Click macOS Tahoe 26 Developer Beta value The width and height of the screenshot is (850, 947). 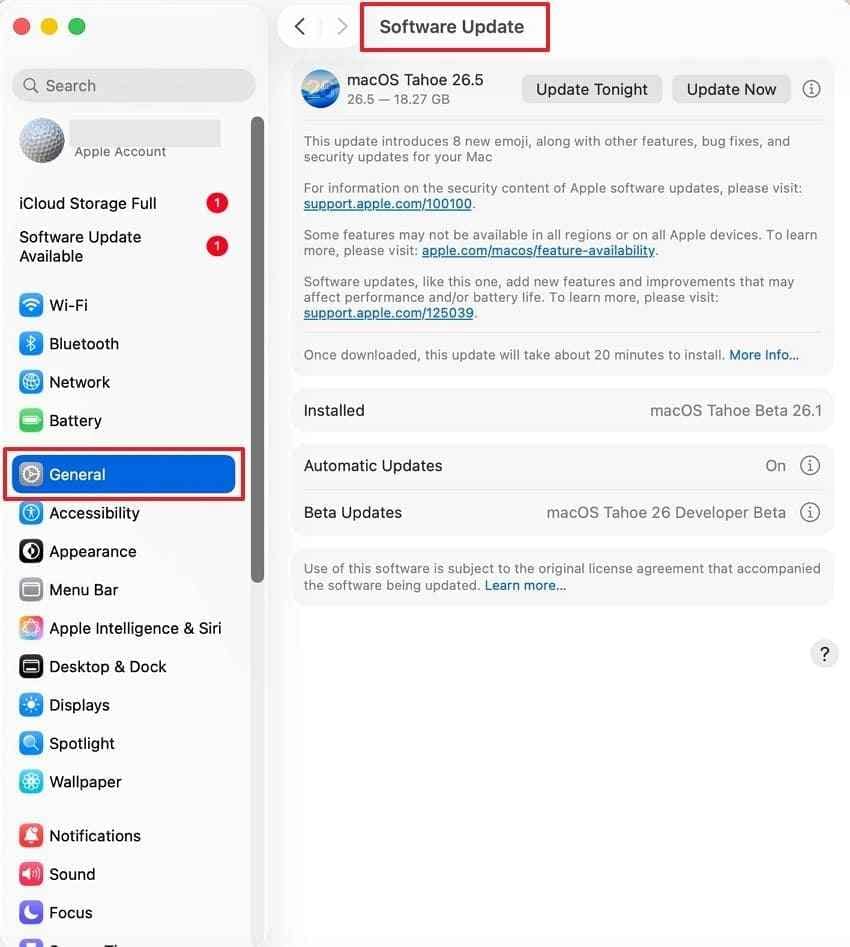(x=666, y=512)
